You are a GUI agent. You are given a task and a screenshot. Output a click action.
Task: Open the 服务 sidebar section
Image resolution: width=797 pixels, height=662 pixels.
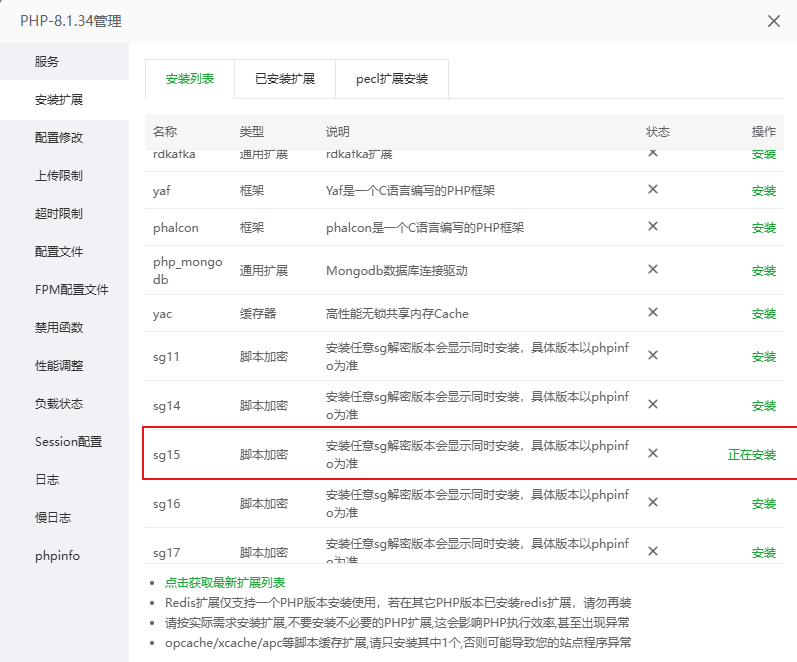[65, 62]
